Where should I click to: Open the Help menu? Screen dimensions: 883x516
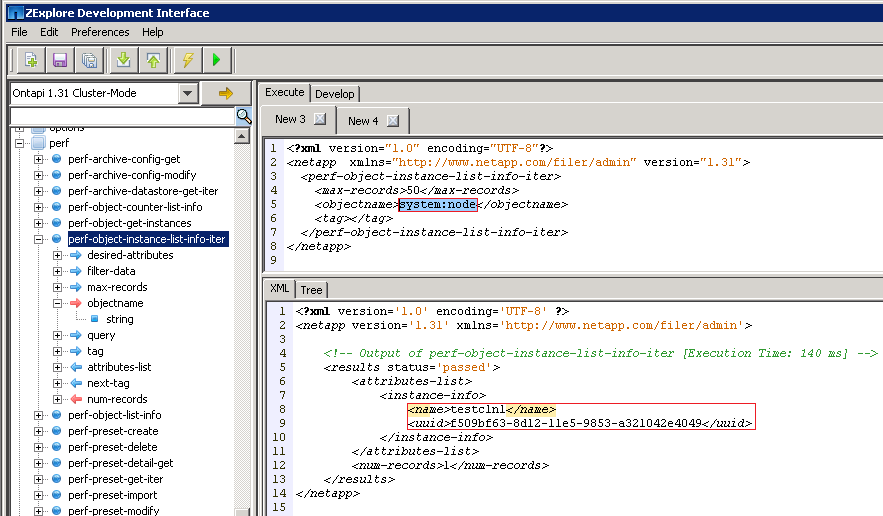tap(153, 32)
